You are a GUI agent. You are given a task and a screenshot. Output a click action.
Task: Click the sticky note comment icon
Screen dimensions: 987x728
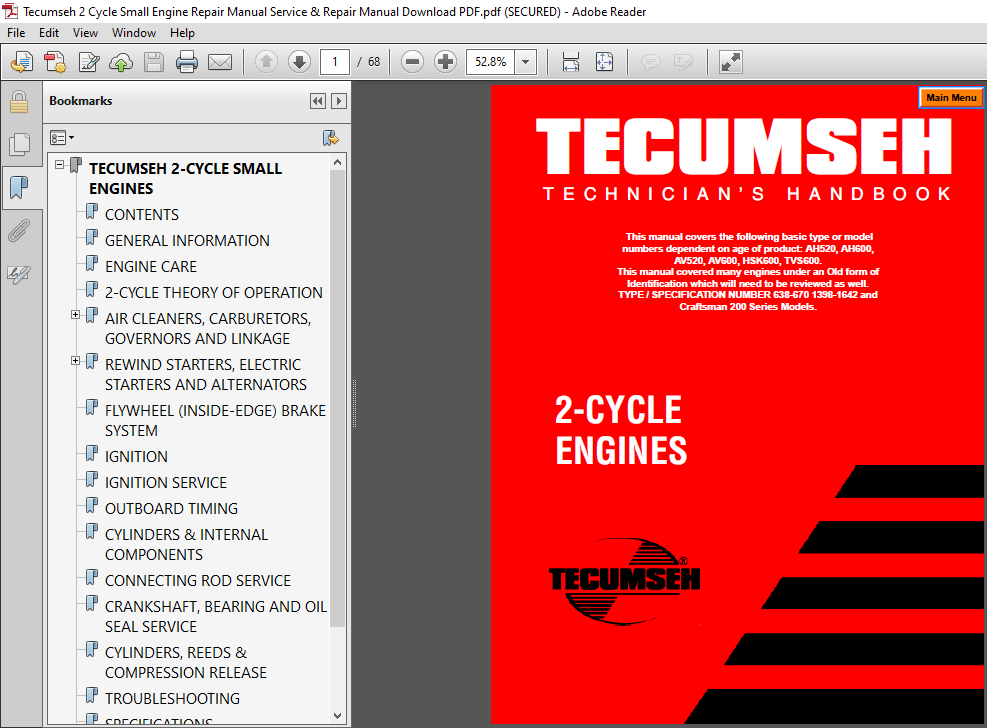click(650, 62)
